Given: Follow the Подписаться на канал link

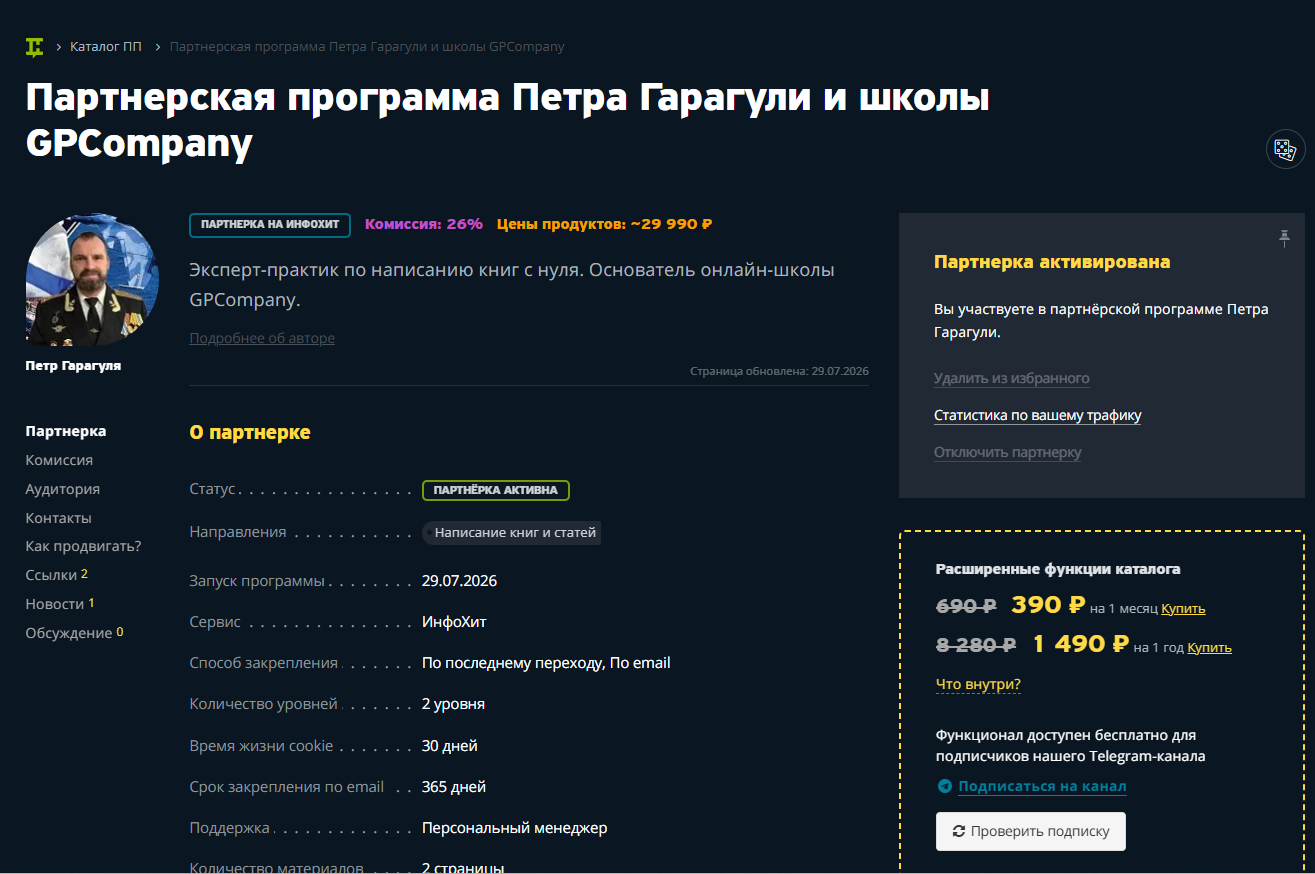Looking at the screenshot, I should click(x=1042, y=786).
